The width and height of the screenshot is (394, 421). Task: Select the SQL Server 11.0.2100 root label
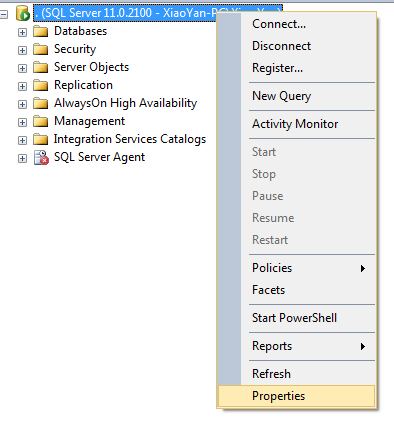pos(125,13)
